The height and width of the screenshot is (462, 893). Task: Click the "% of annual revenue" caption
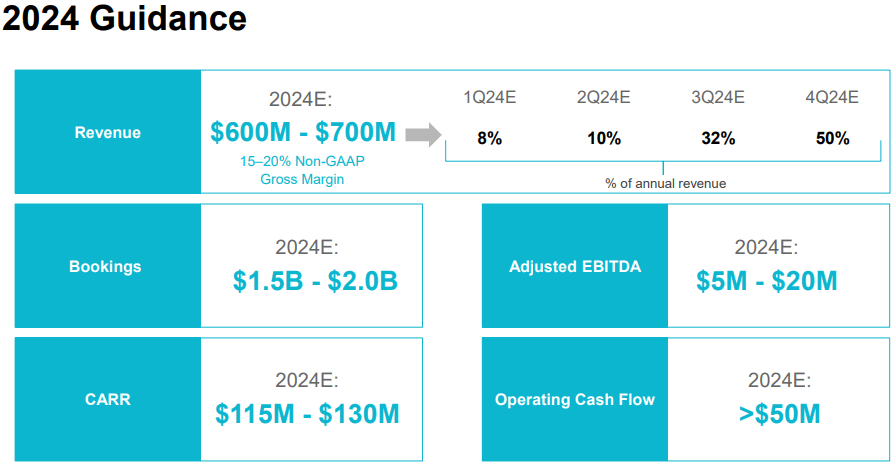point(665,183)
